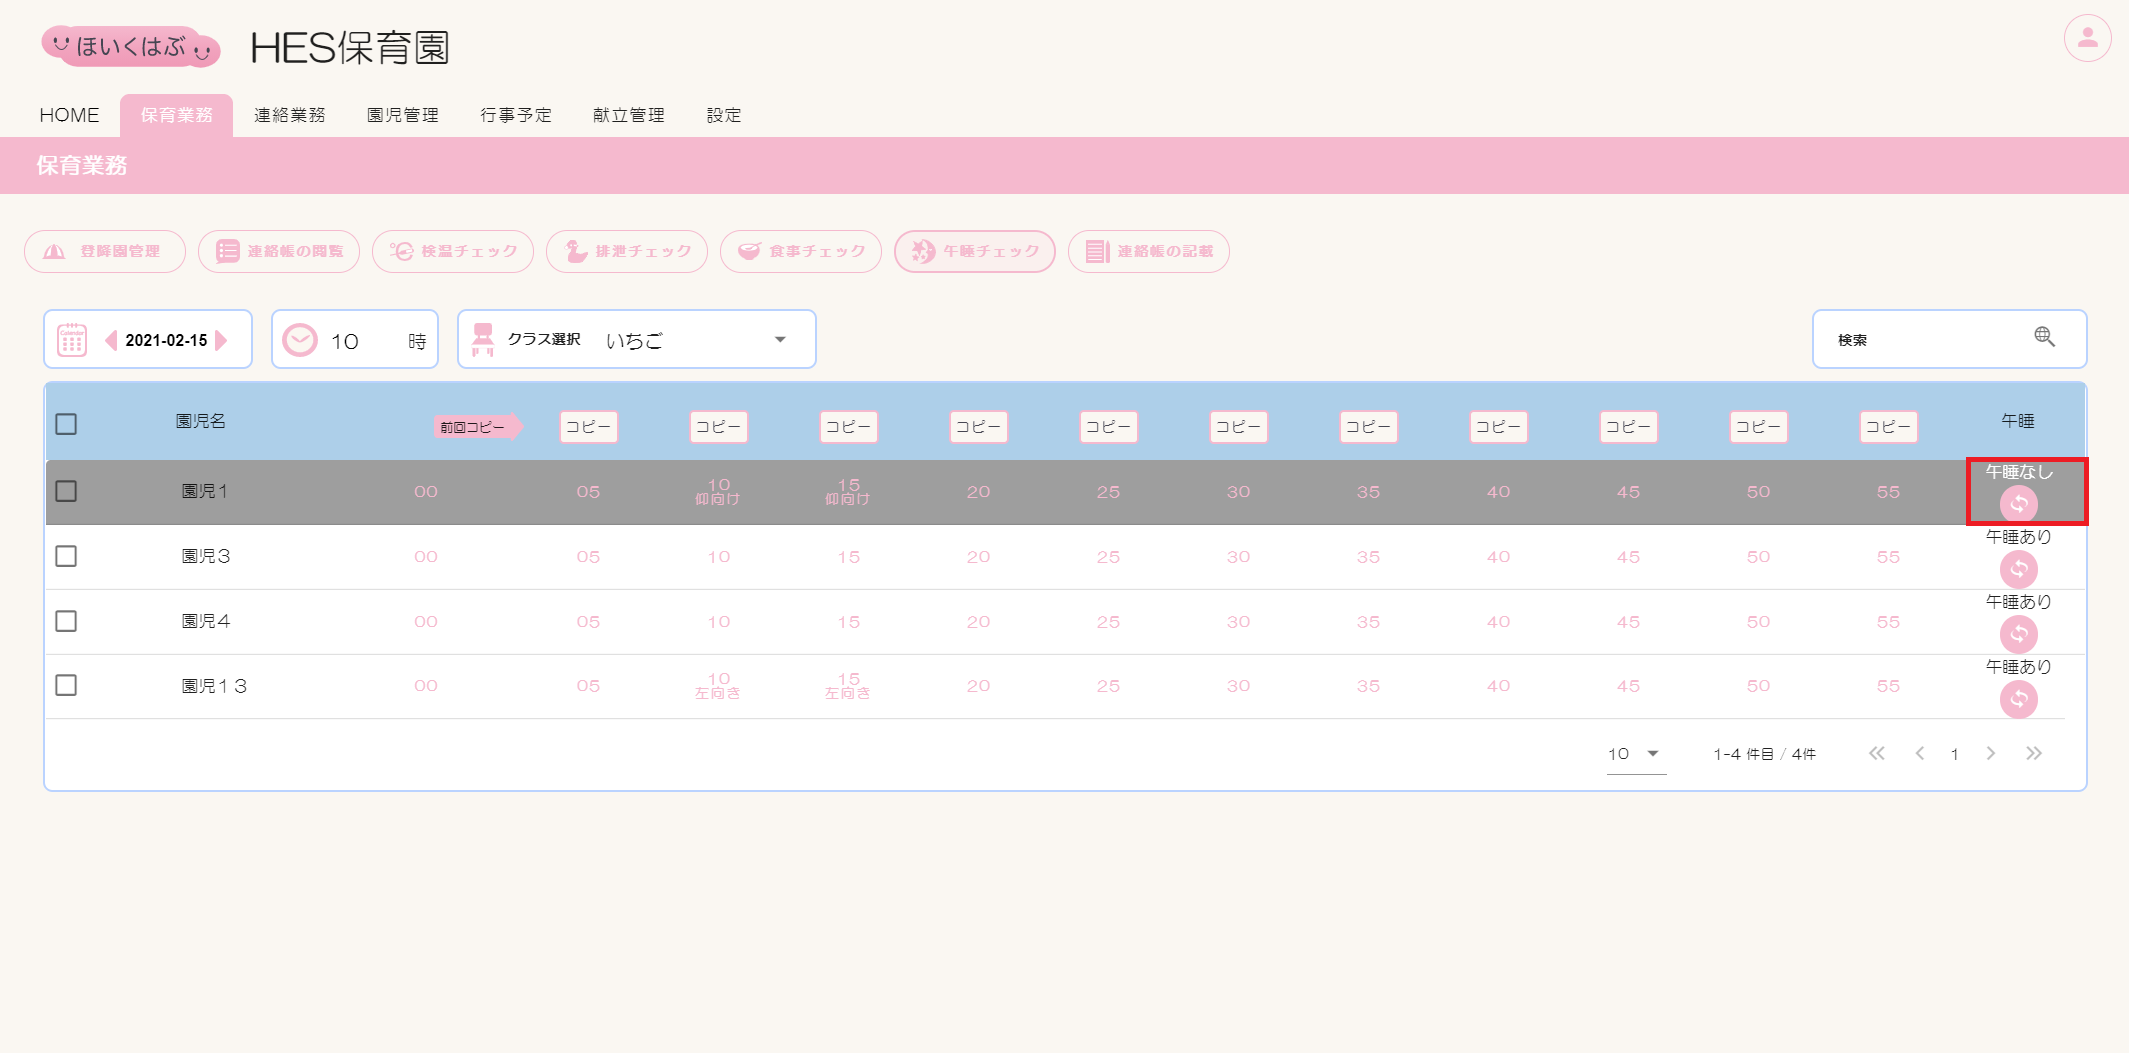The image size is (2129, 1053).
Task: Toggle nap status for 園児13
Action: point(2019,699)
